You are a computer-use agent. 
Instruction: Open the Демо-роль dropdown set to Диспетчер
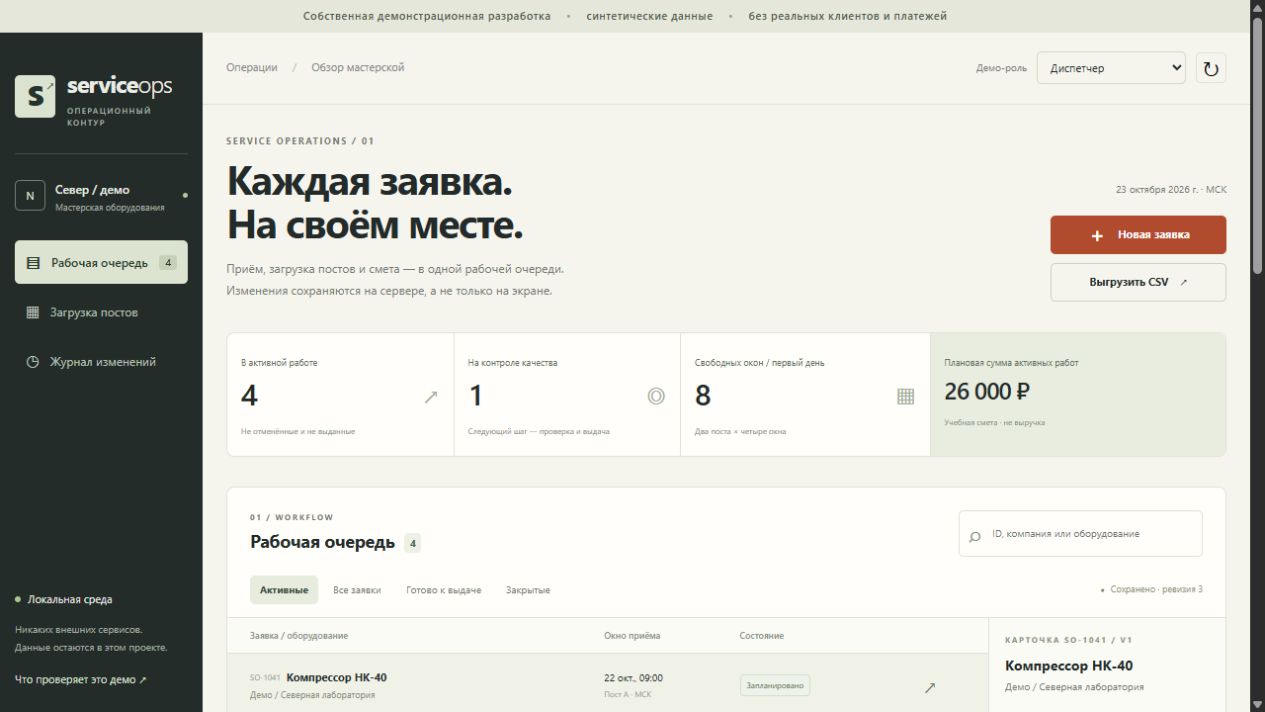click(x=1111, y=68)
